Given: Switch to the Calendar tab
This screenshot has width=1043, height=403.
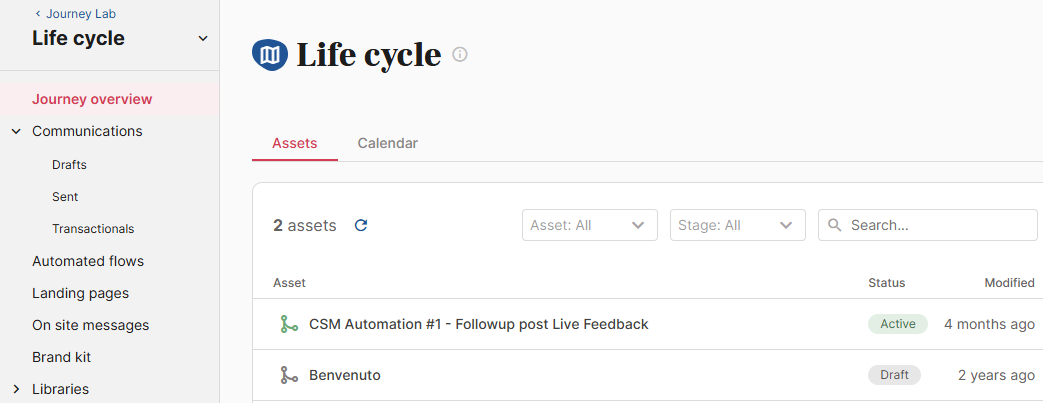Looking at the screenshot, I should point(388,143).
